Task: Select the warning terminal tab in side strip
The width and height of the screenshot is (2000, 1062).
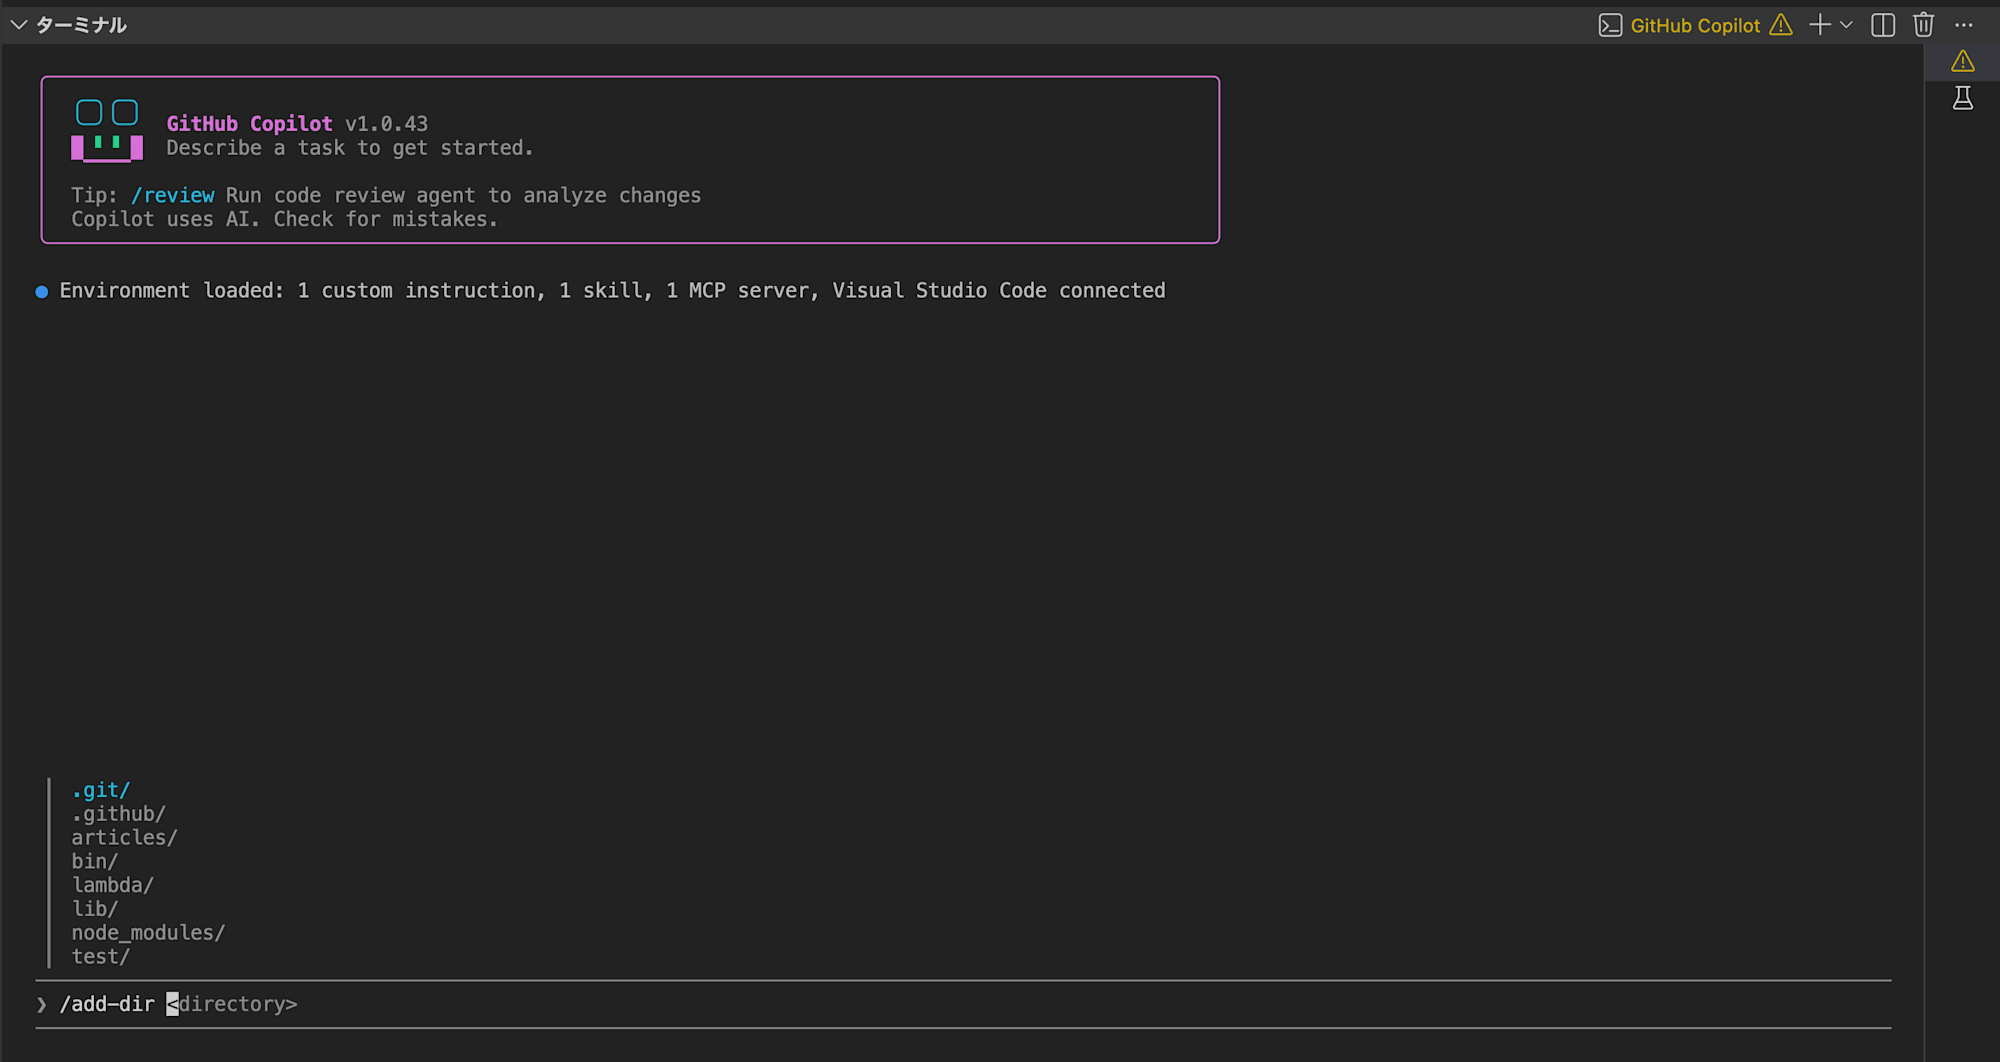Action: click(1963, 62)
